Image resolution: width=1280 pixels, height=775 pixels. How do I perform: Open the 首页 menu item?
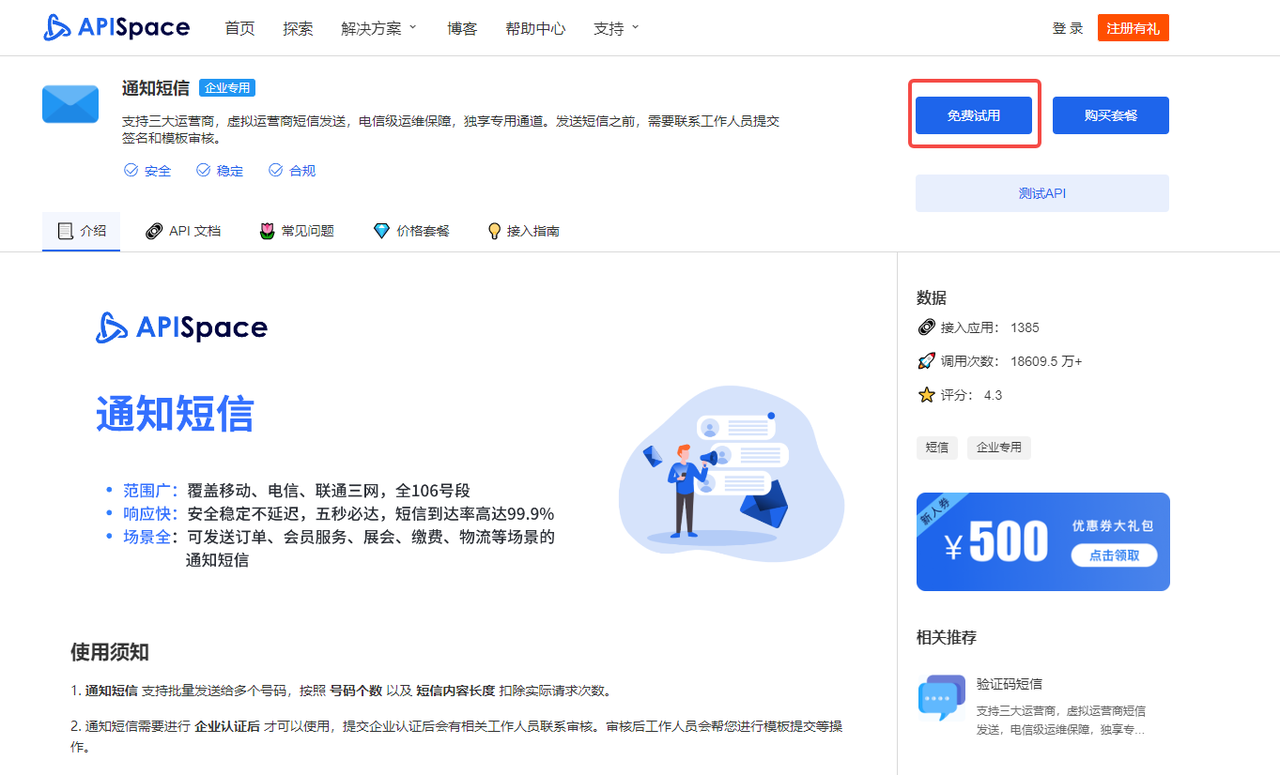coord(239,28)
